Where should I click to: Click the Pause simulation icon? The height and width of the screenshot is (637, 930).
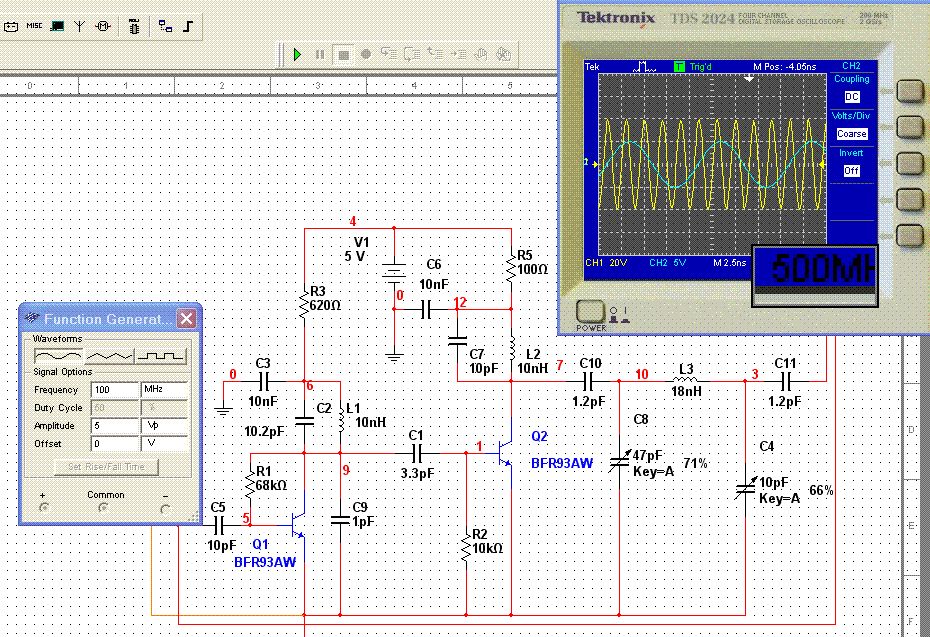(320, 55)
